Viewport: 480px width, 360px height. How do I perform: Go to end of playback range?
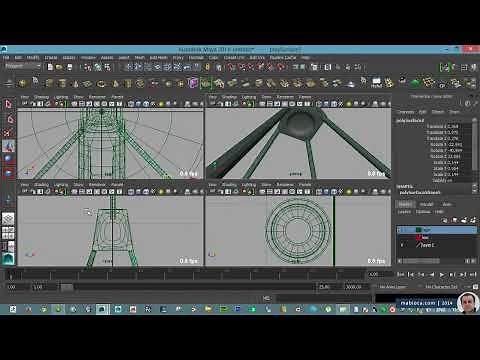click(473, 274)
